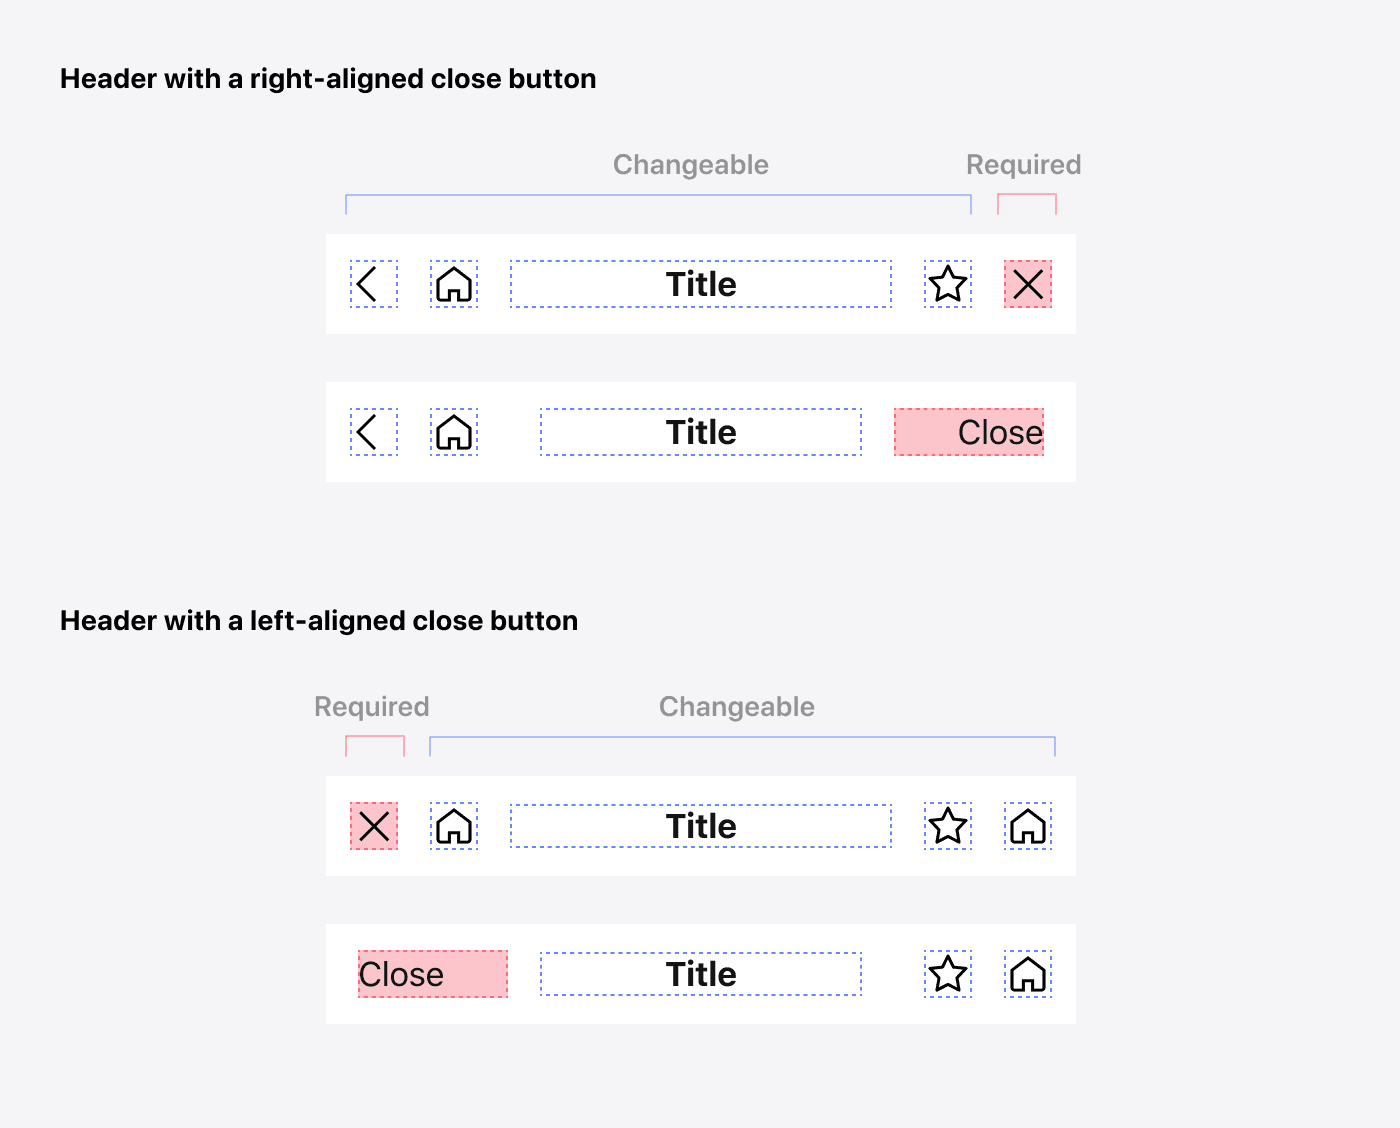Click the "Required" label above the right-aligned X icon

pyautogui.click(x=1023, y=165)
